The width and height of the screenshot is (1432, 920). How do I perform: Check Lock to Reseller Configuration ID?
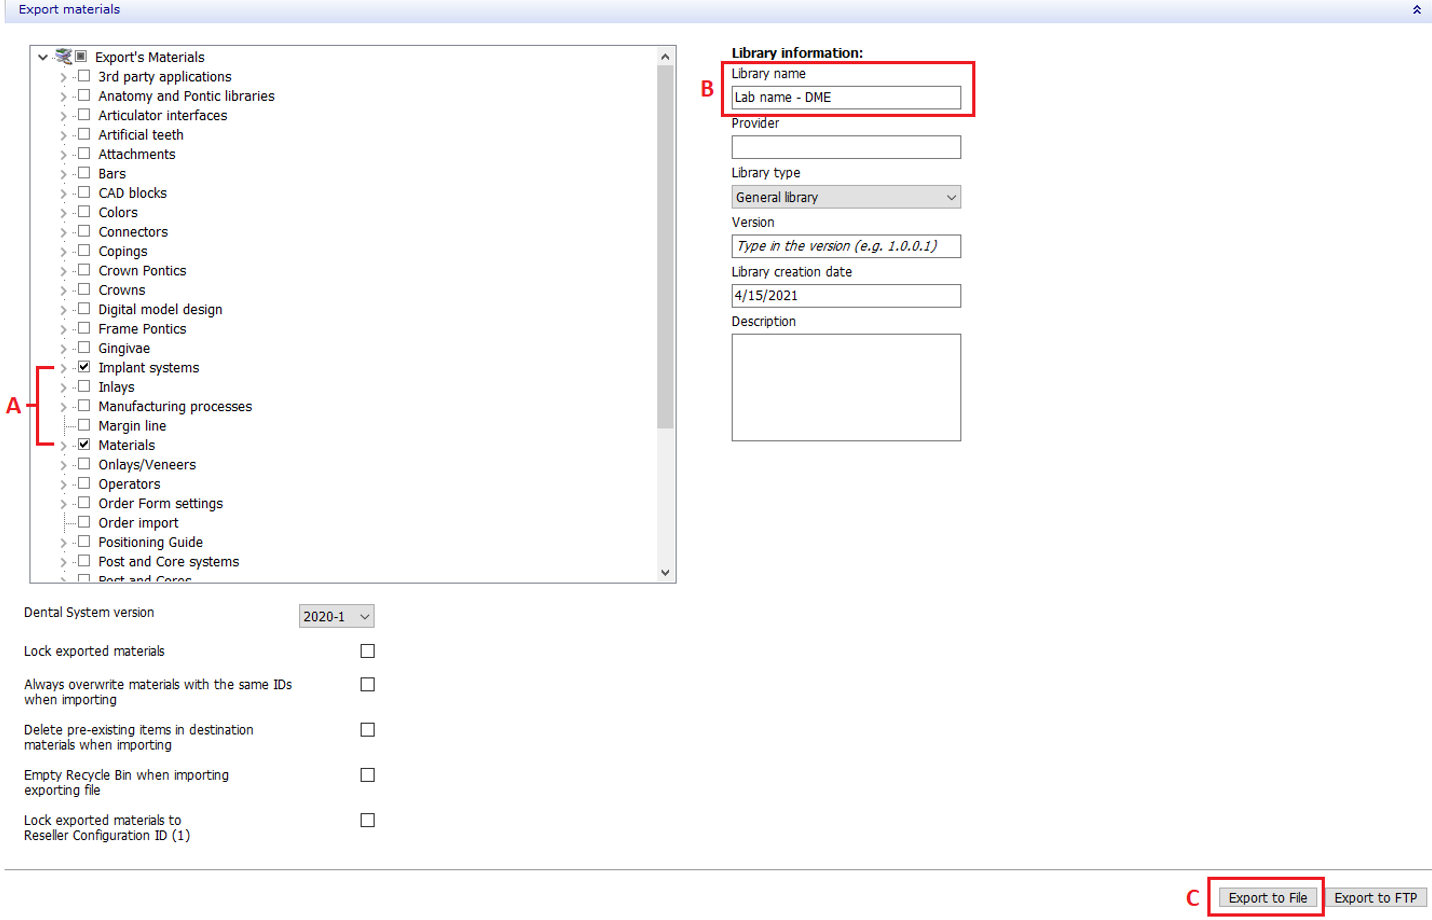click(x=368, y=819)
